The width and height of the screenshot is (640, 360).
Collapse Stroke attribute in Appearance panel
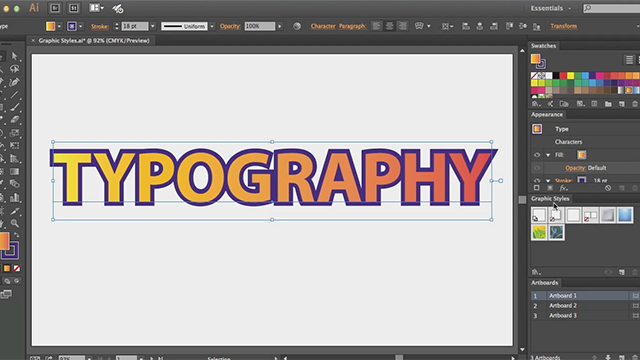click(x=548, y=180)
